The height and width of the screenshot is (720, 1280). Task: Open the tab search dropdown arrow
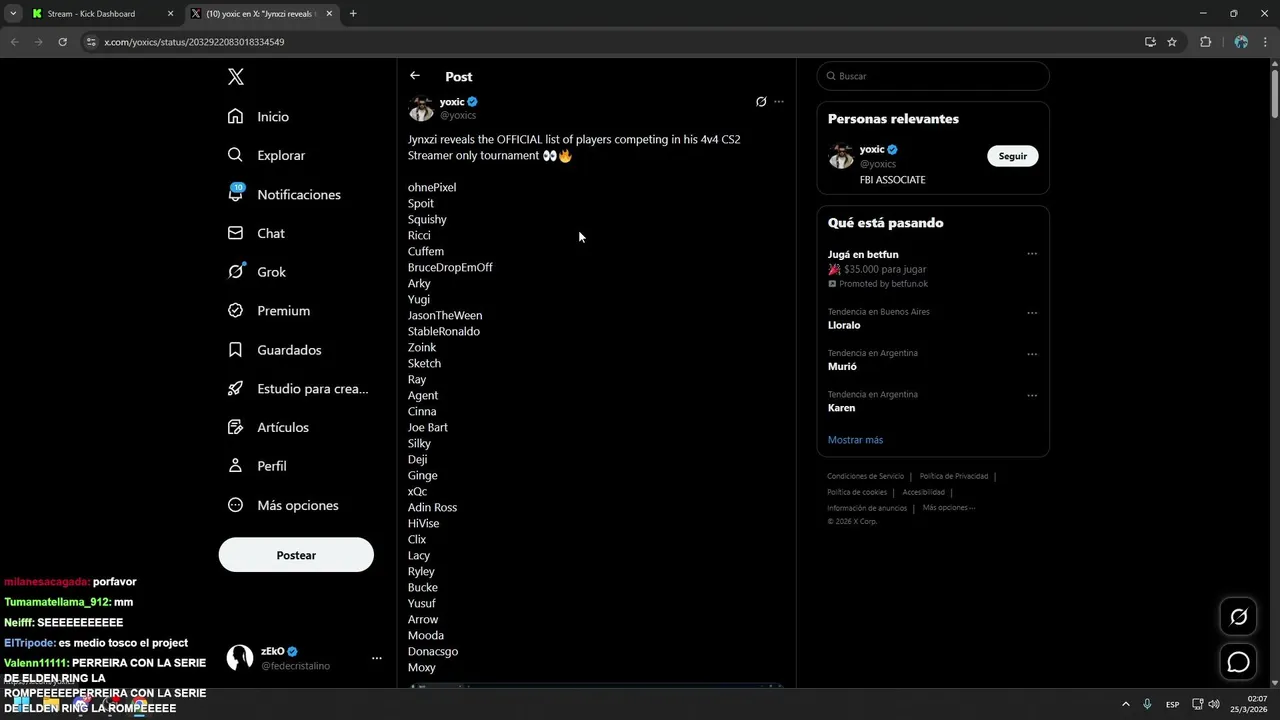(x=13, y=14)
